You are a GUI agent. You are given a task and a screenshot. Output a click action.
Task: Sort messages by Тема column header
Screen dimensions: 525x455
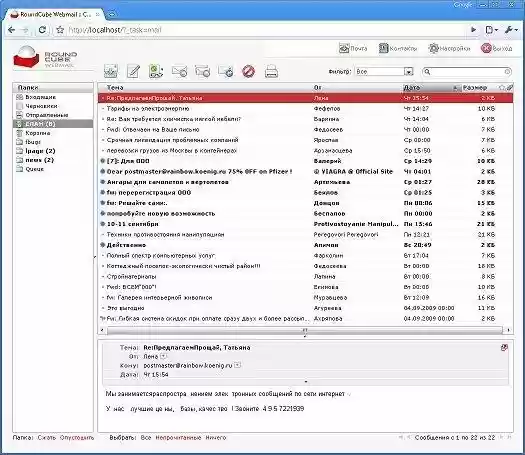pyautogui.click(x=115, y=87)
